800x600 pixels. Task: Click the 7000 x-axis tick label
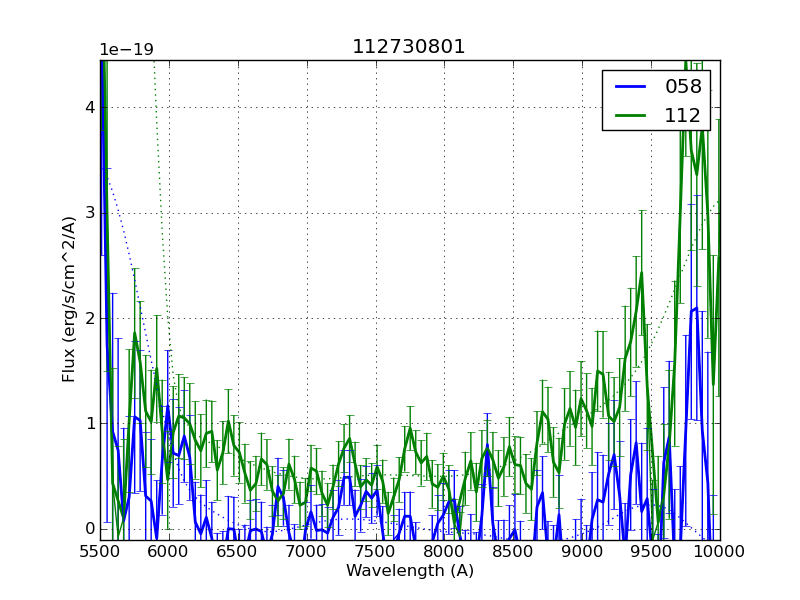[x=307, y=552]
